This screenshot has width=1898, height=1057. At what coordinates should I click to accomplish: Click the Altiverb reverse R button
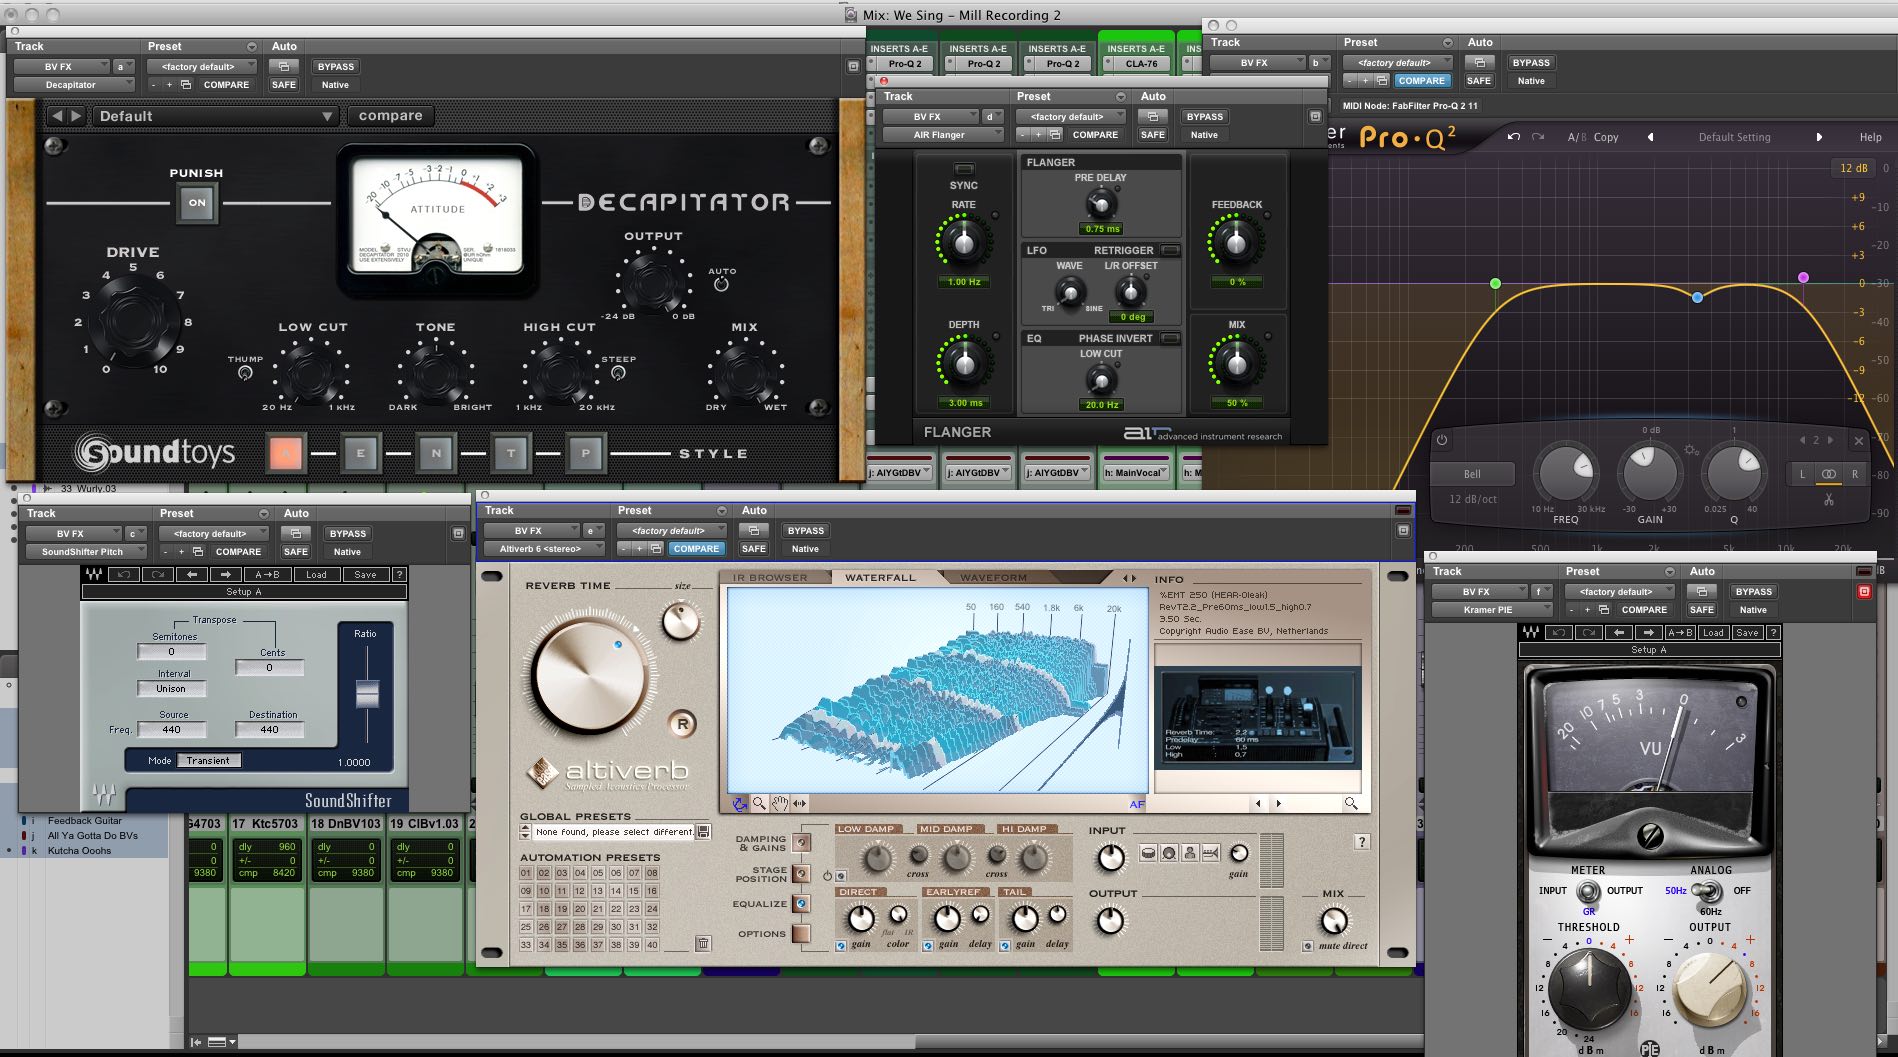pos(683,724)
